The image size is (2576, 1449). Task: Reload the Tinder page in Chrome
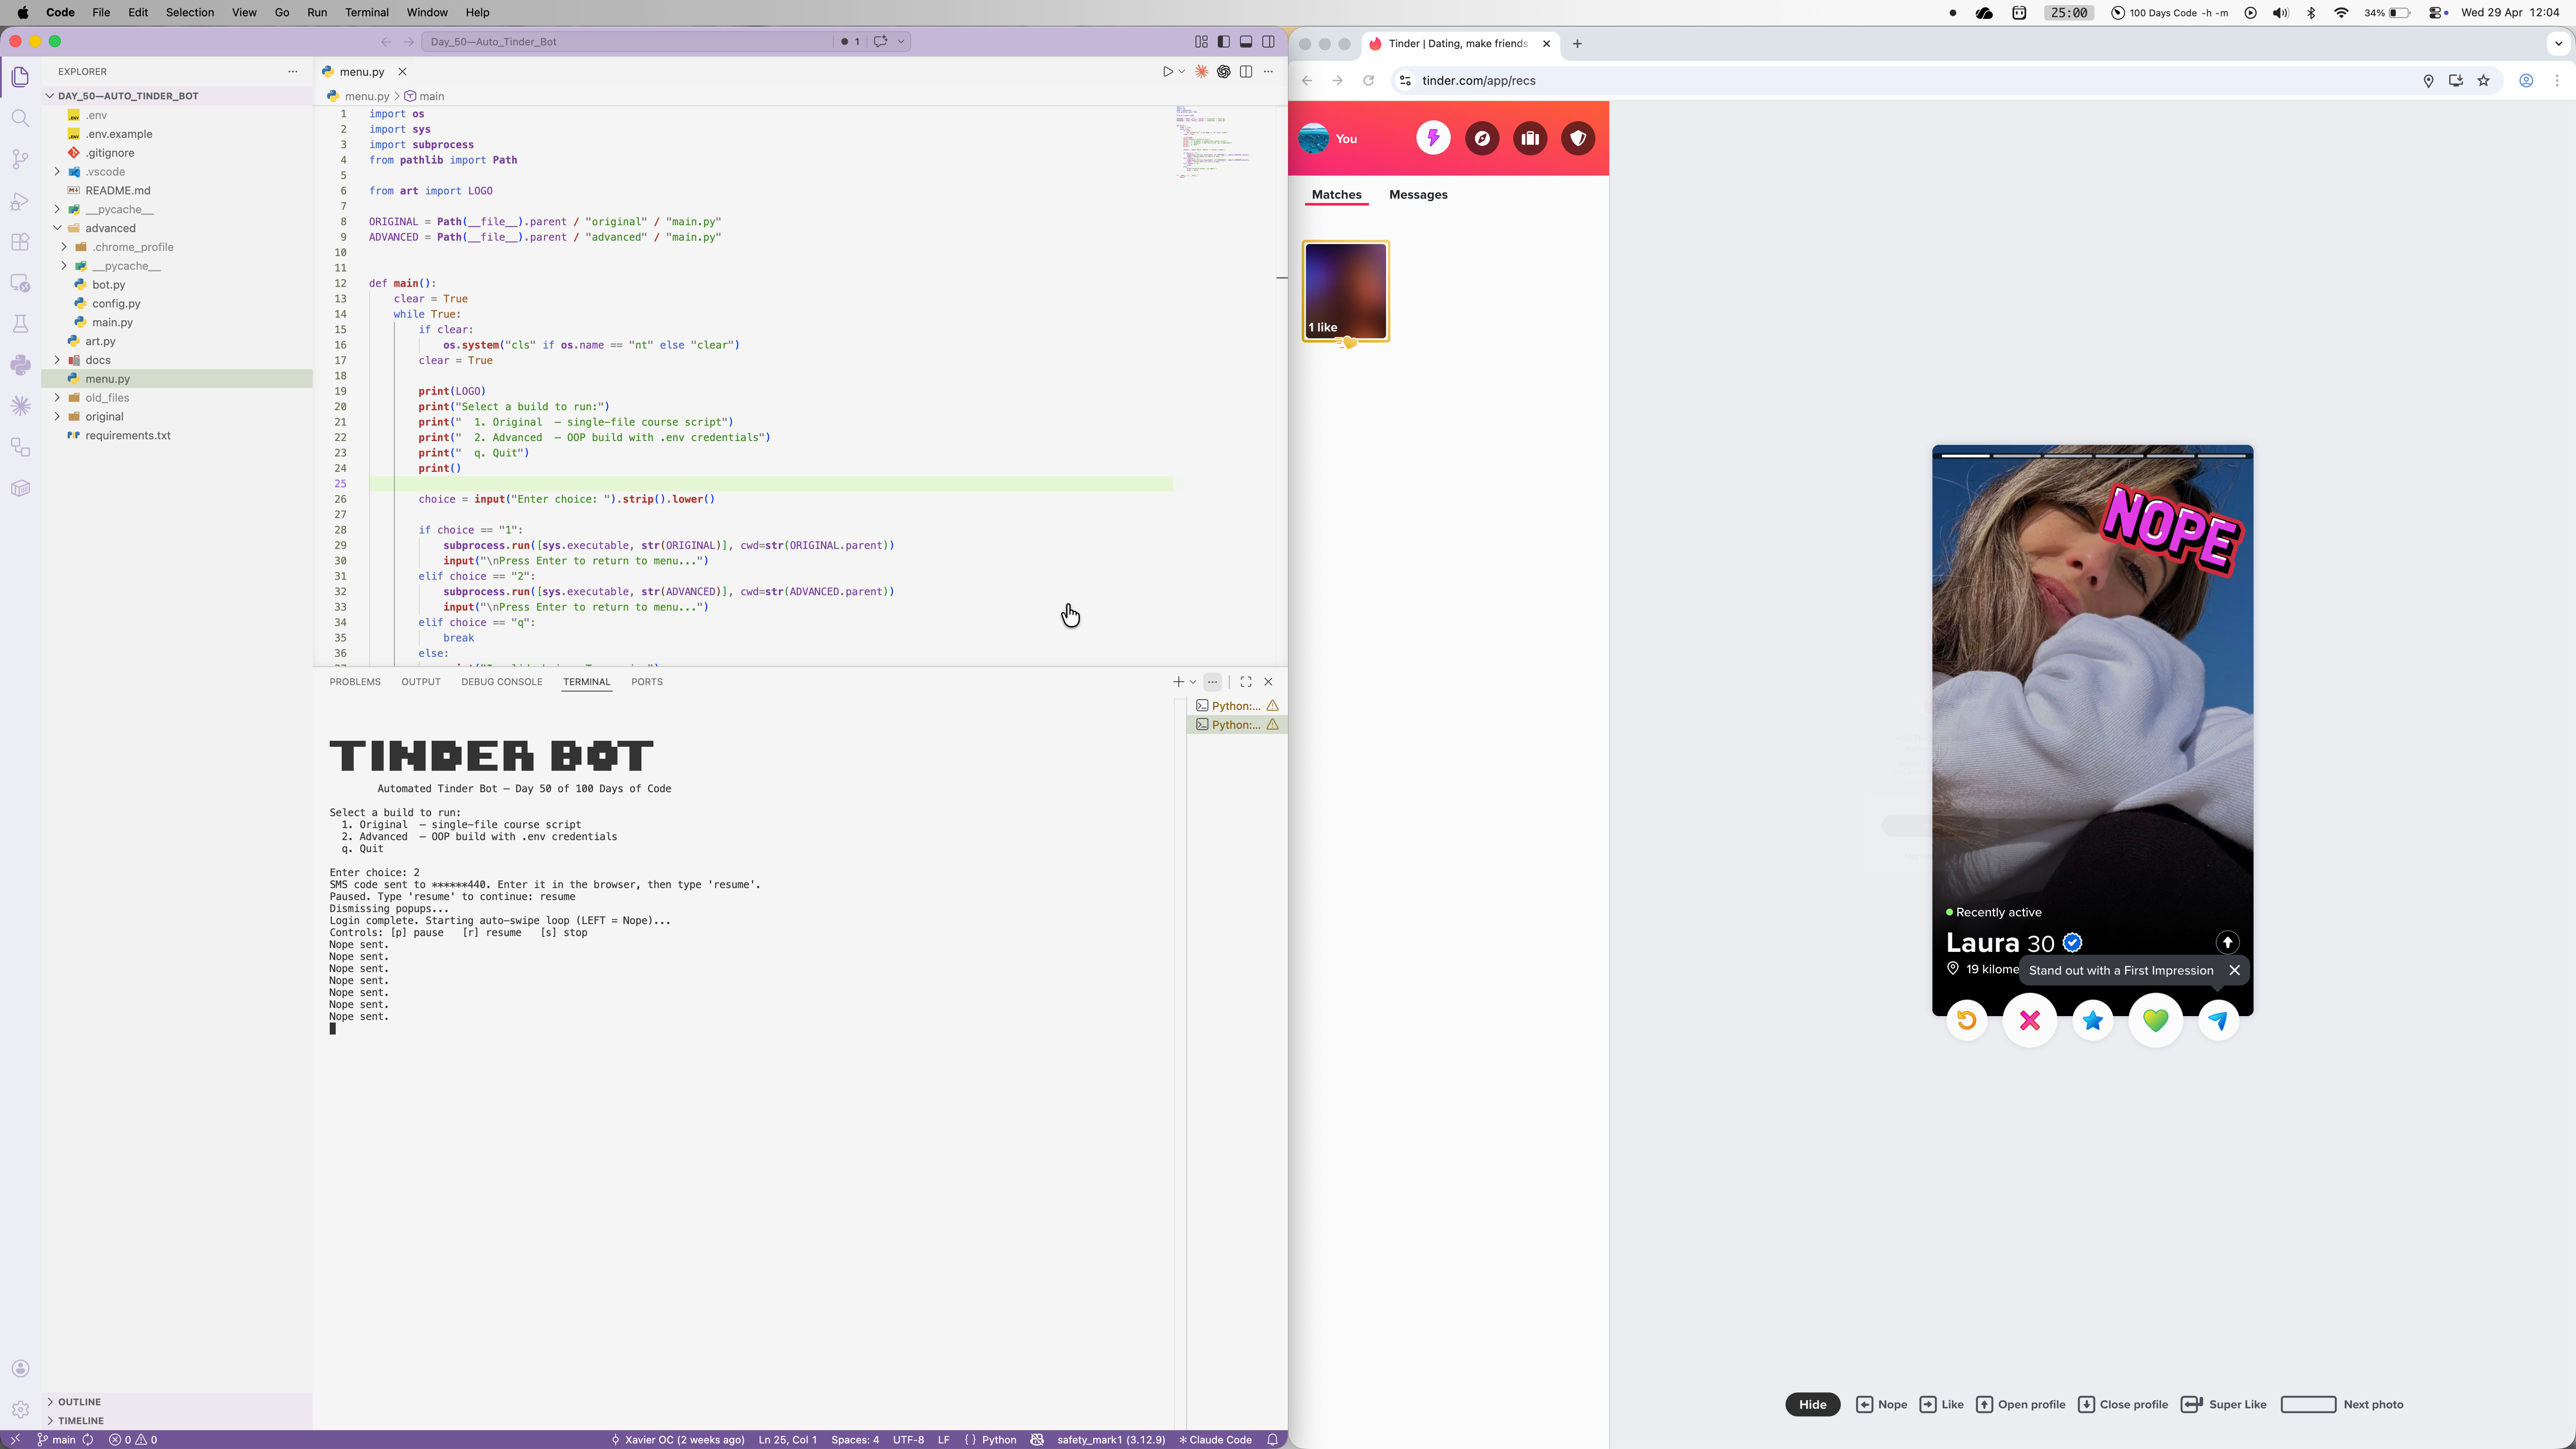(1368, 81)
